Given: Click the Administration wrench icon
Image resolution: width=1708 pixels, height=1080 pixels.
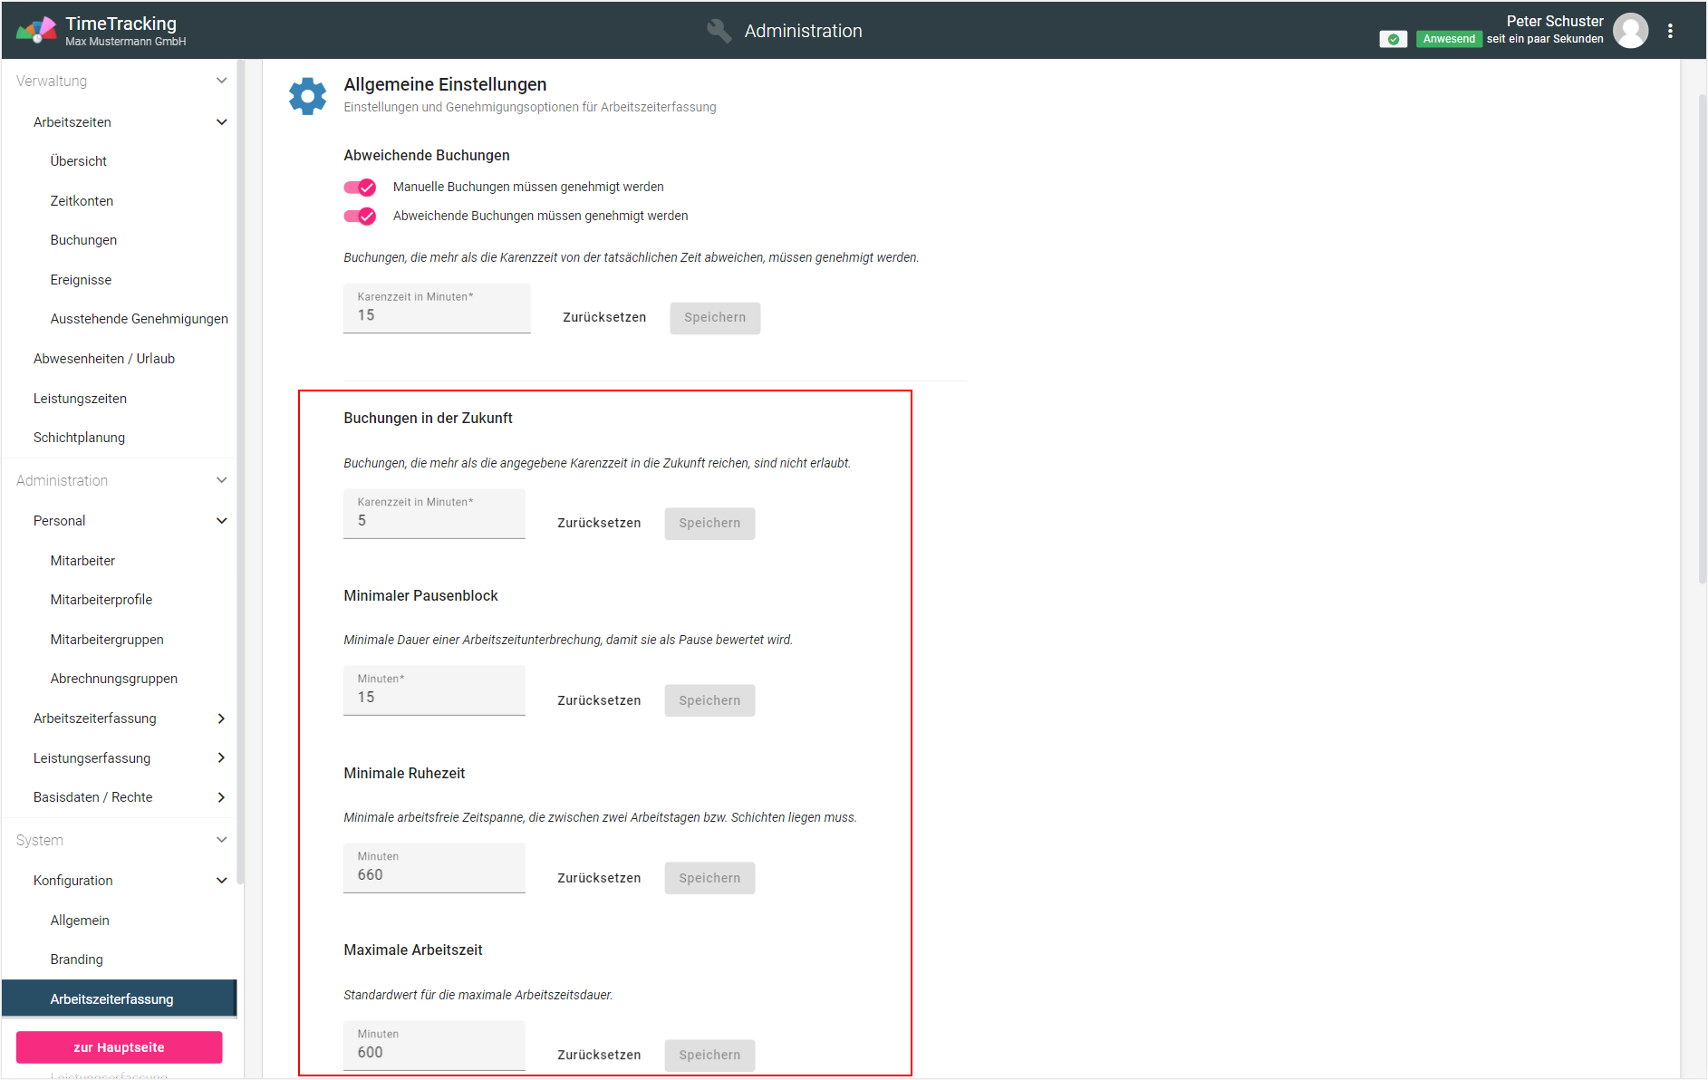Looking at the screenshot, I should pyautogui.click(x=719, y=31).
